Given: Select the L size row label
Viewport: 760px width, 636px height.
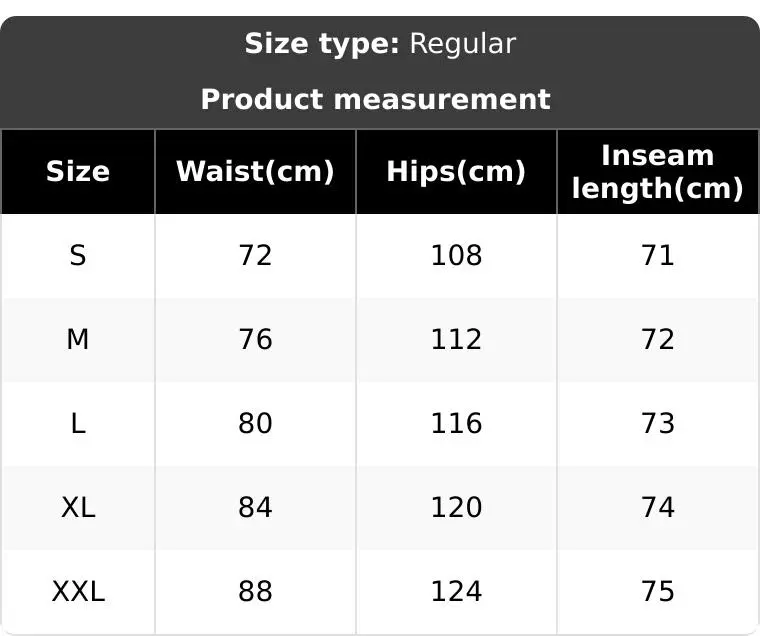Looking at the screenshot, I should (x=78, y=424).
